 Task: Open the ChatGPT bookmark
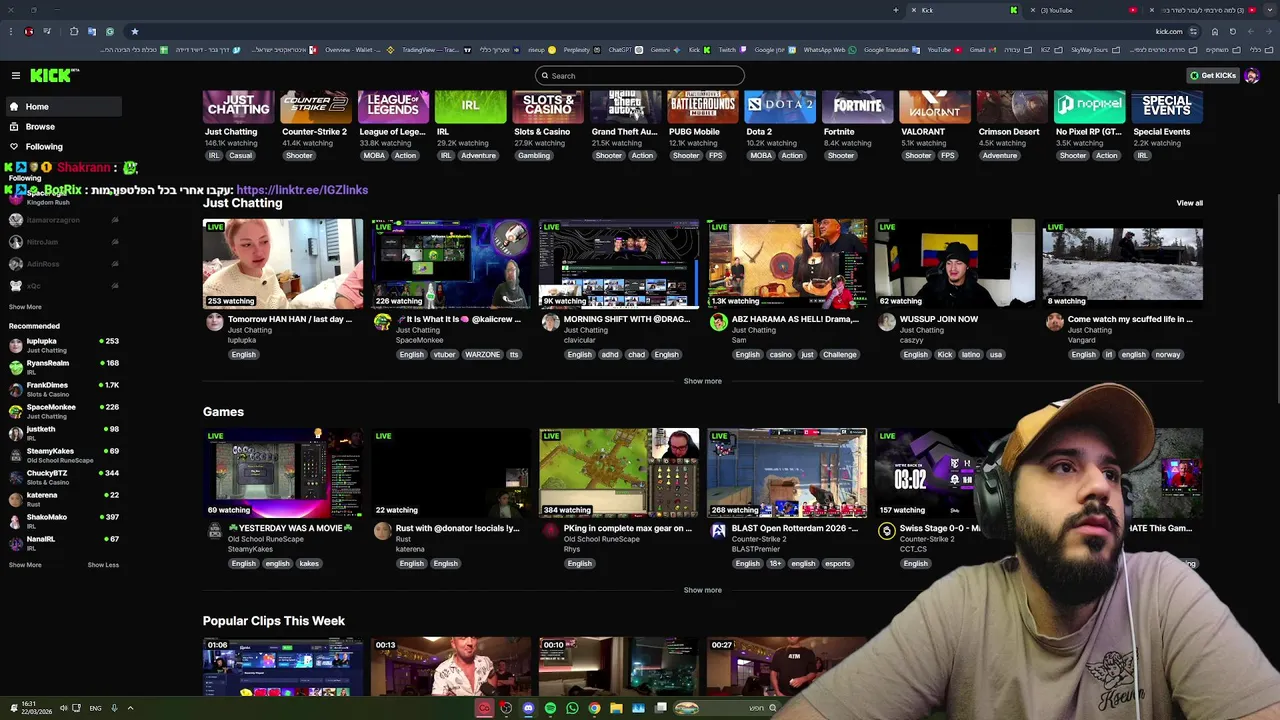point(624,49)
